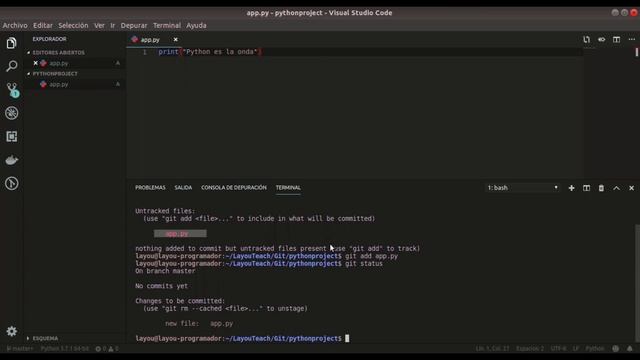
Task: Click the feedback smiley in status bar
Action: (x=616, y=349)
